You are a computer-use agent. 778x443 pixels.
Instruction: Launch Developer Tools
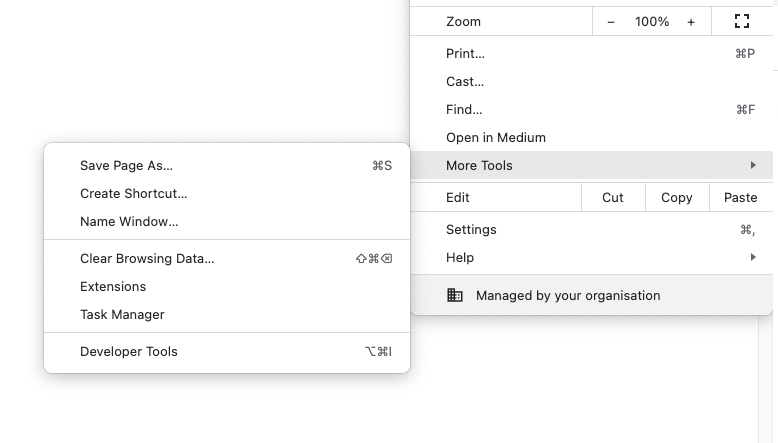tap(227, 351)
